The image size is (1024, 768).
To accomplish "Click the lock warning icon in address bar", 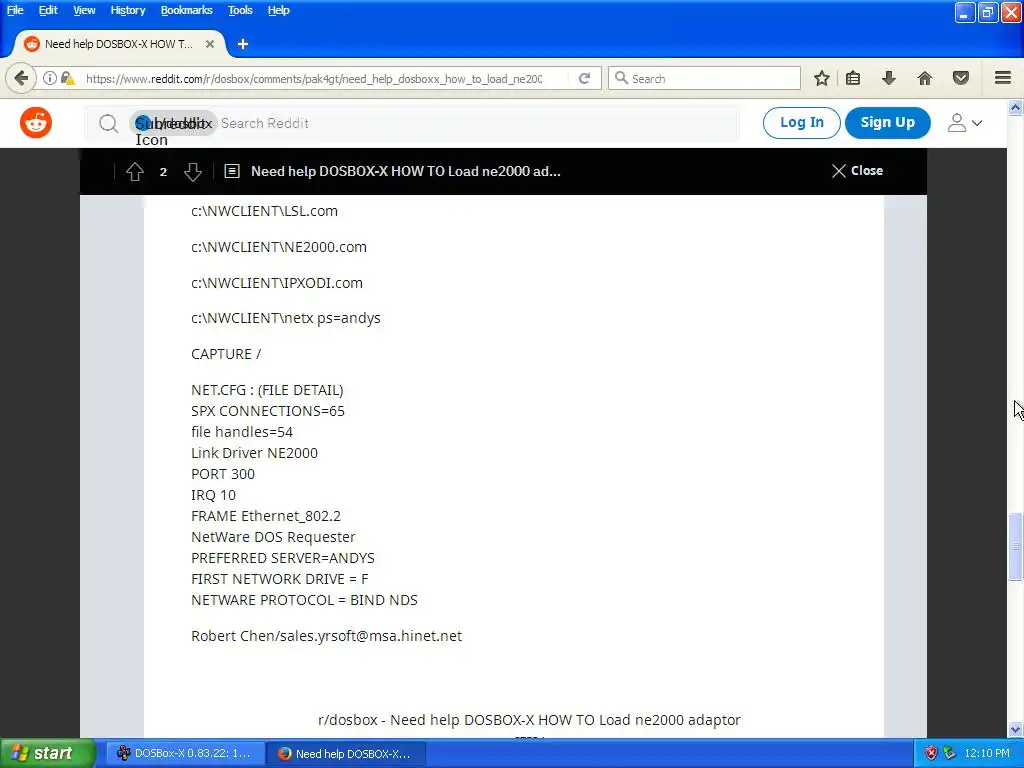I will click(67, 78).
